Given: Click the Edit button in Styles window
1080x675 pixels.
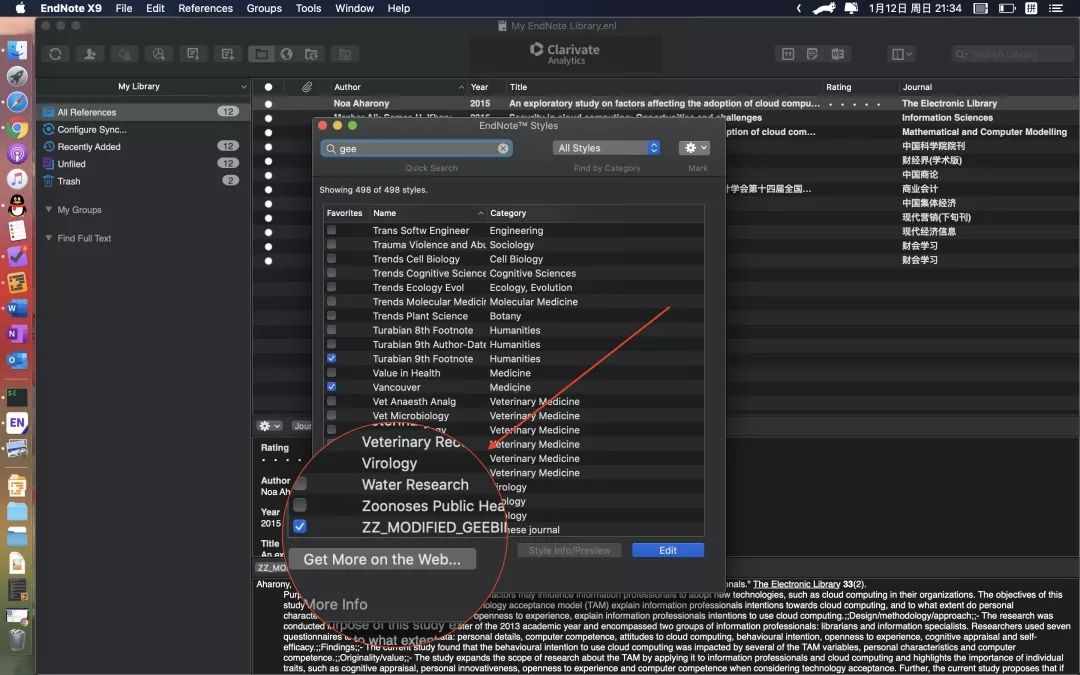Looking at the screenshot, I should [x=667, y=550].
